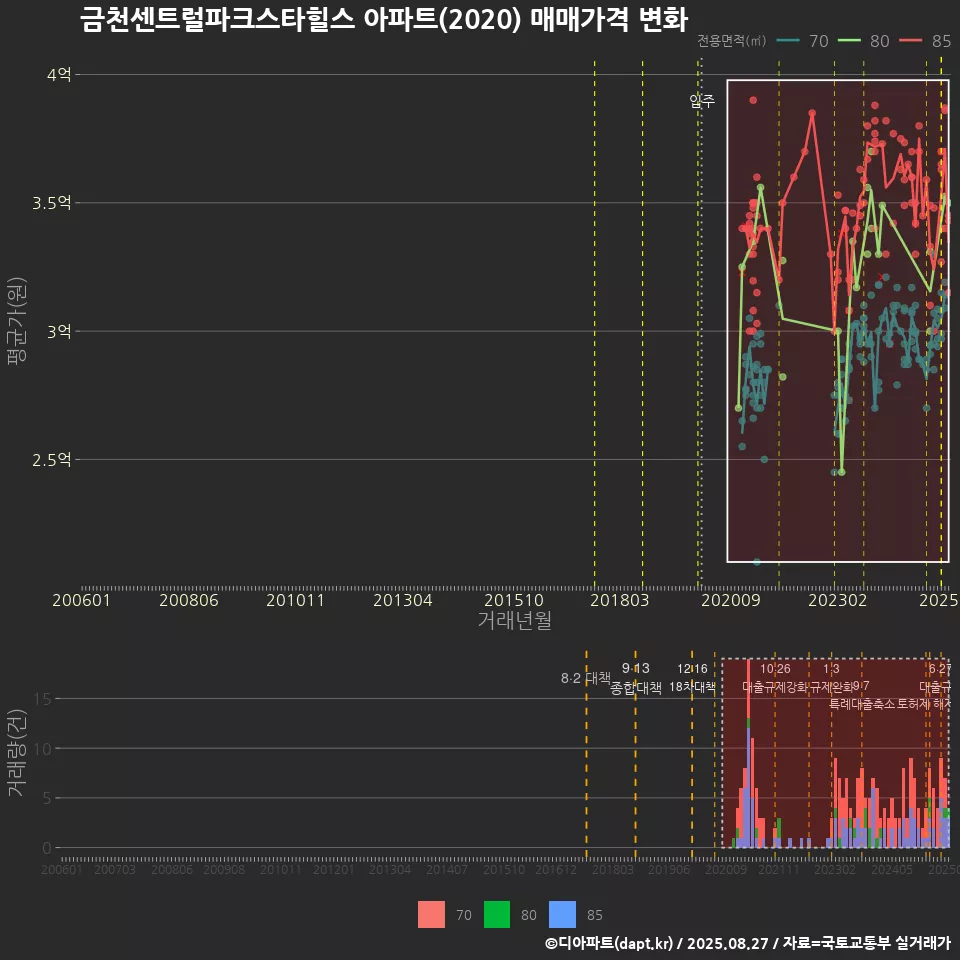Click 201201 on the volume chart axis
This screenshot has width=960, height=960.
tap(334, 869)
